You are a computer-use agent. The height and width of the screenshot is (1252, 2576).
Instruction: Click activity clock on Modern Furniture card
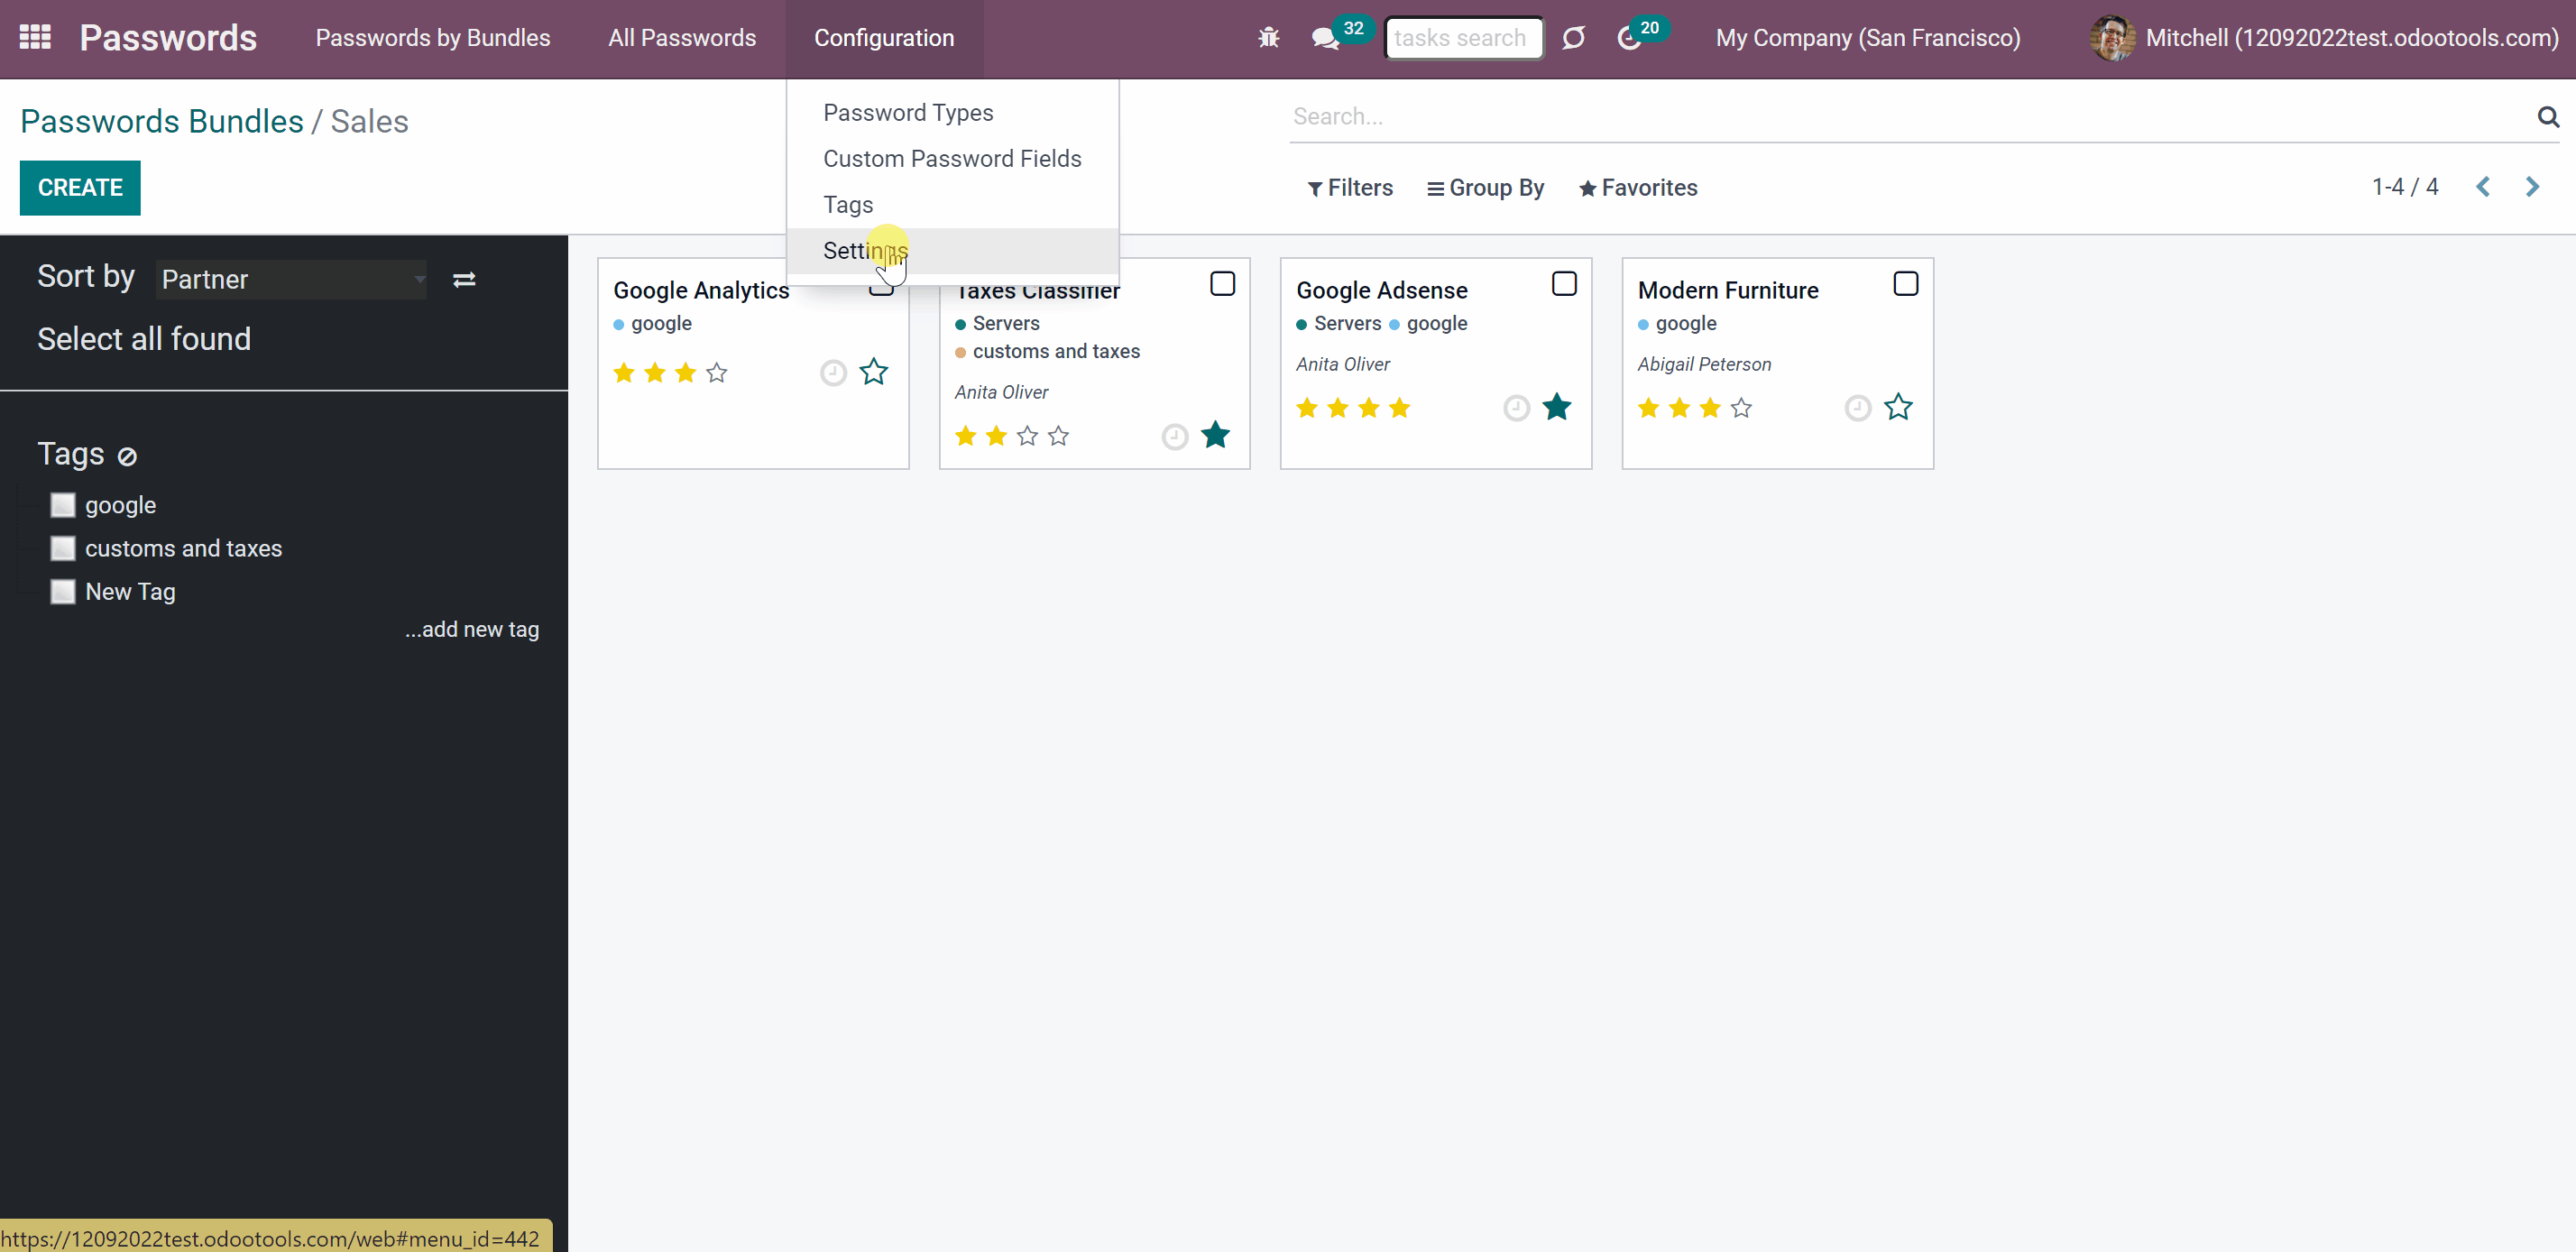1857,408
